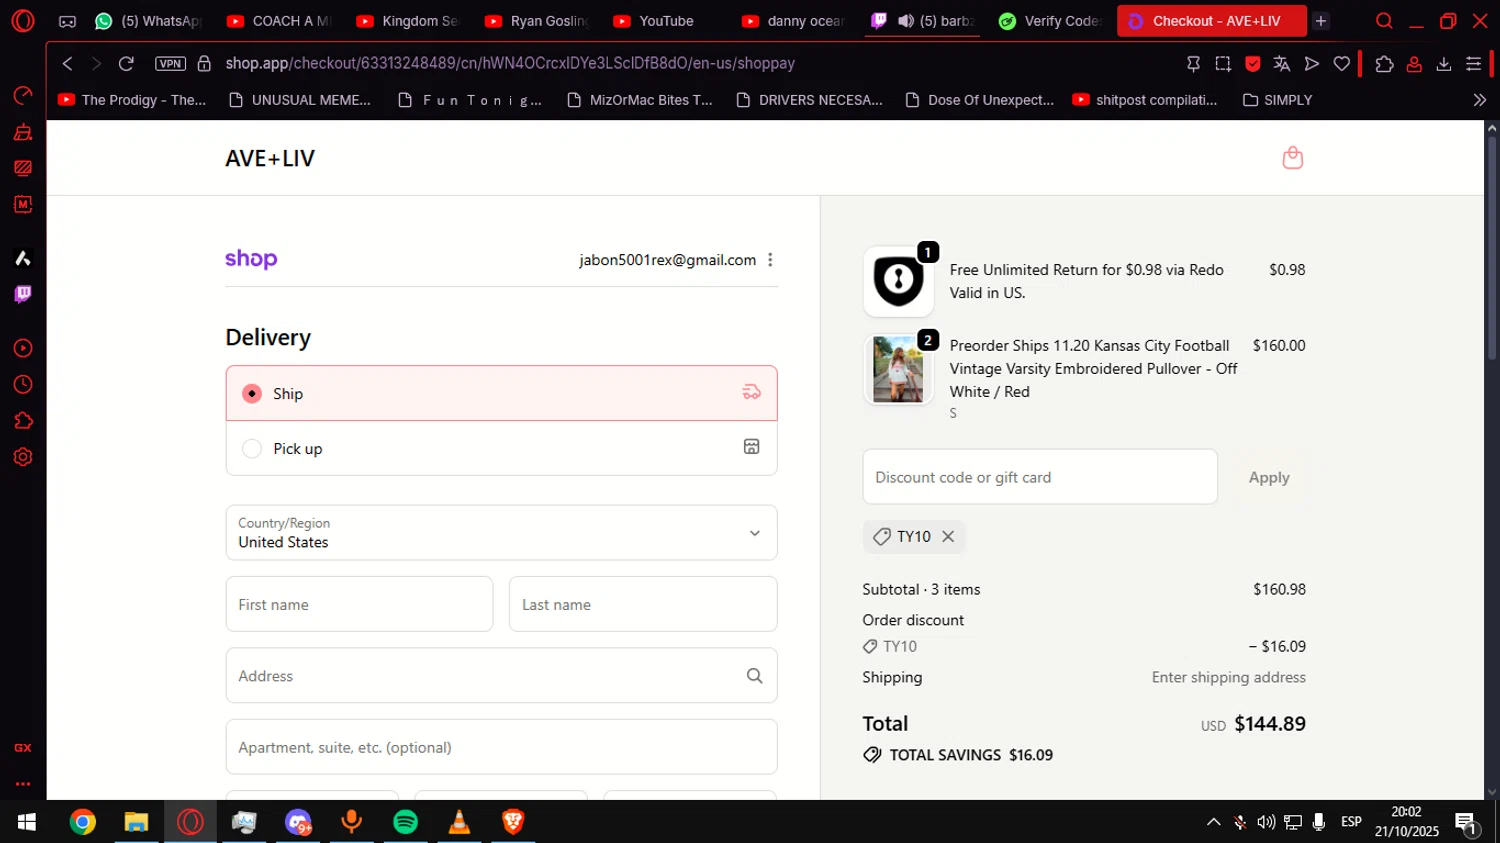
Task: Select the Pick up delivery option
Action: pos(501,448)
